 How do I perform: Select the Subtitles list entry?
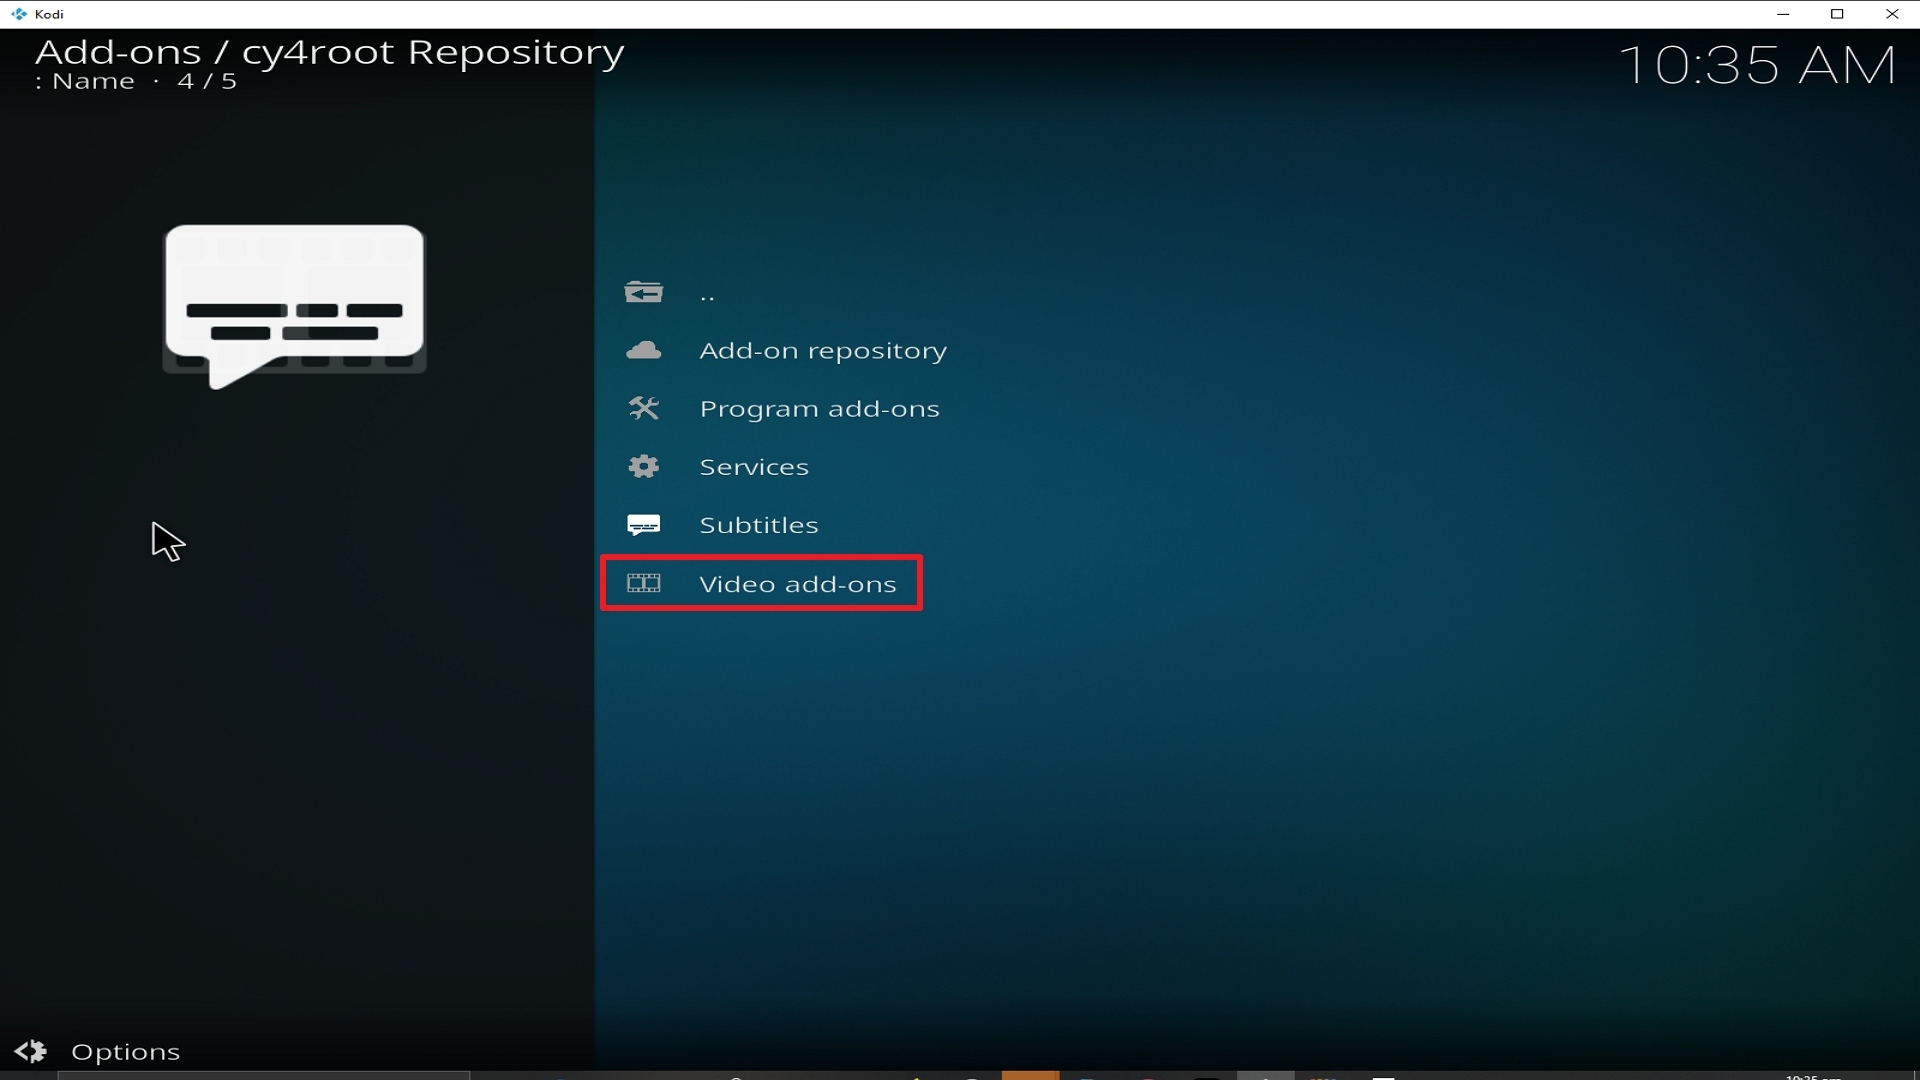(758, 525)
